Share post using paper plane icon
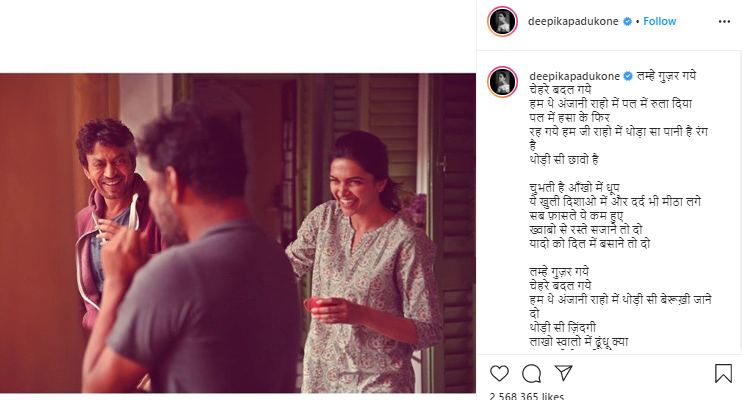Screen dimensions: 742x400 pyautogui.click(x=564, y=373)
